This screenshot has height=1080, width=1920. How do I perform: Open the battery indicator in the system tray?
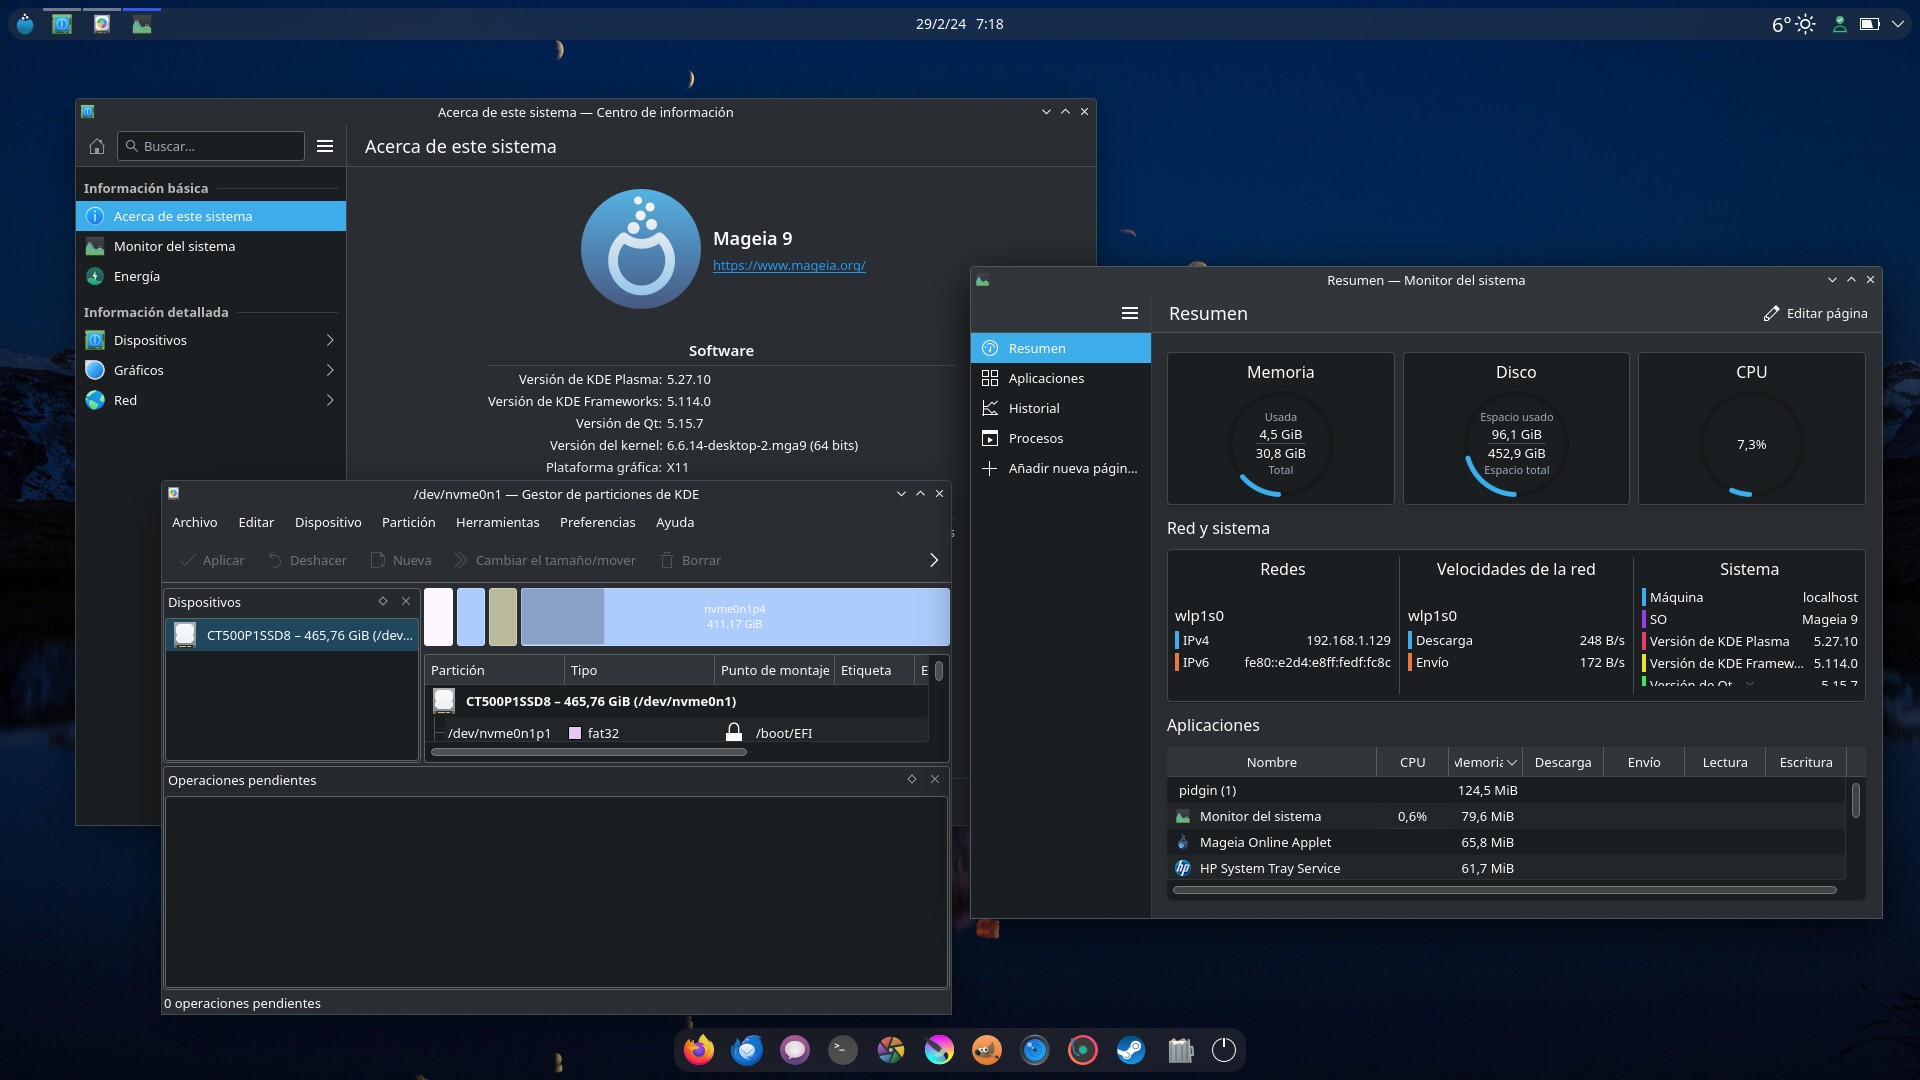(1869, 24)
